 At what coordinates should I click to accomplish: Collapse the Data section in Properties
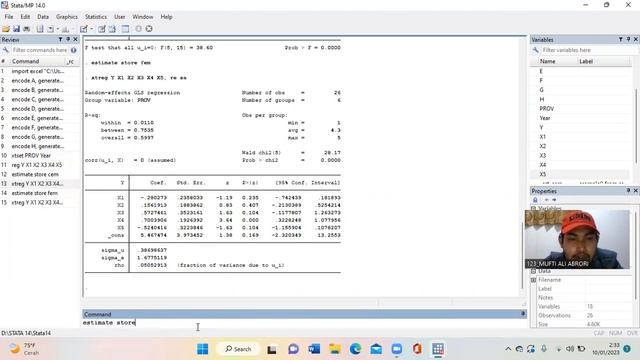pos(533,271)
